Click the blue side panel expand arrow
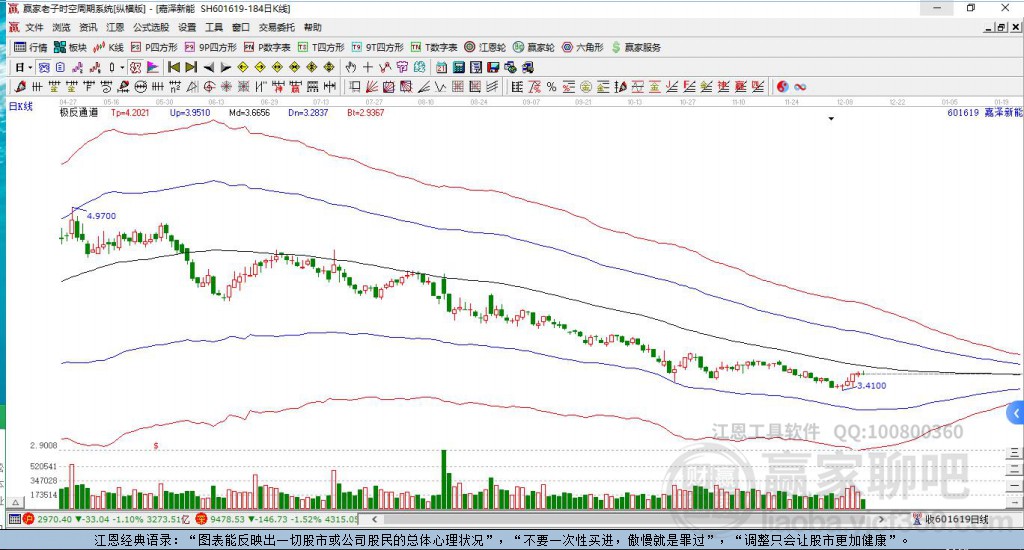The image size is (1024, 550). click(1016, 413)
